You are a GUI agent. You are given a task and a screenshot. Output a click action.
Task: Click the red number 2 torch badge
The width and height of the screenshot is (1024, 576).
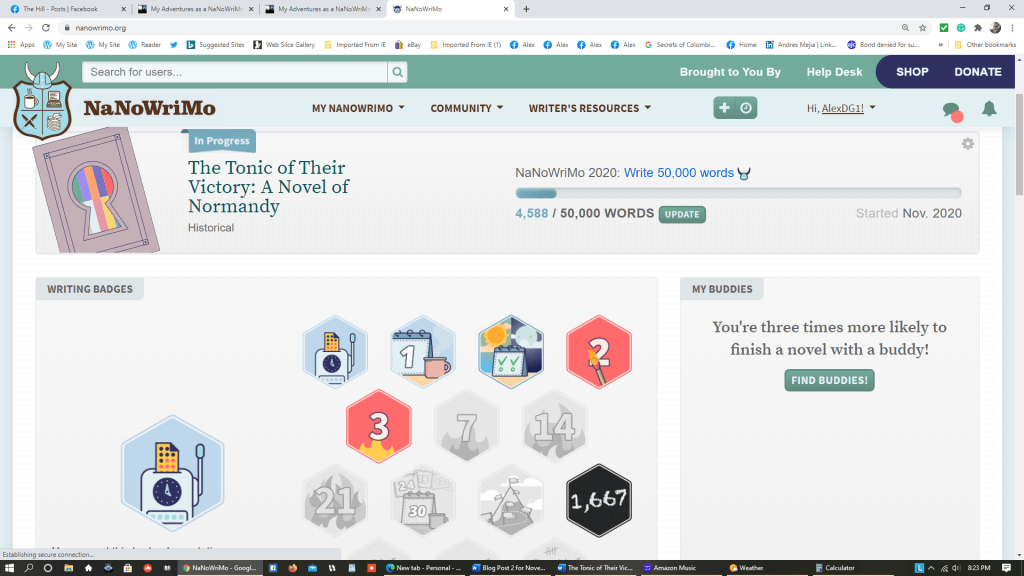[x=599, y=351]
